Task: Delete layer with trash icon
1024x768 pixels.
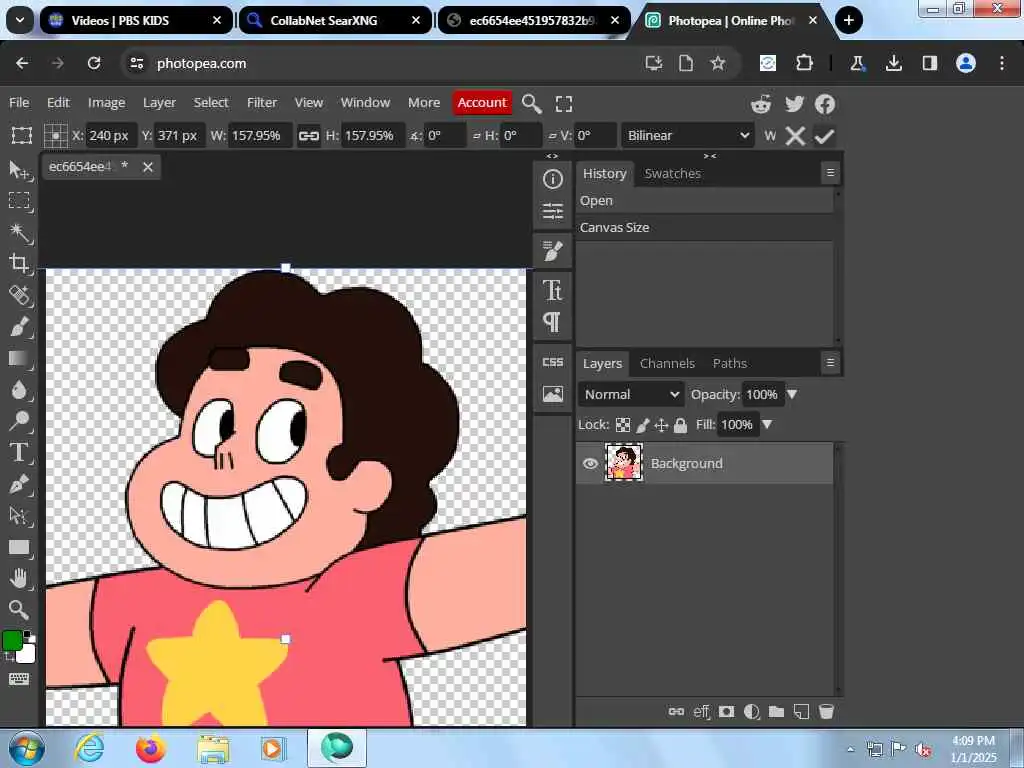Action: (826, 711)
